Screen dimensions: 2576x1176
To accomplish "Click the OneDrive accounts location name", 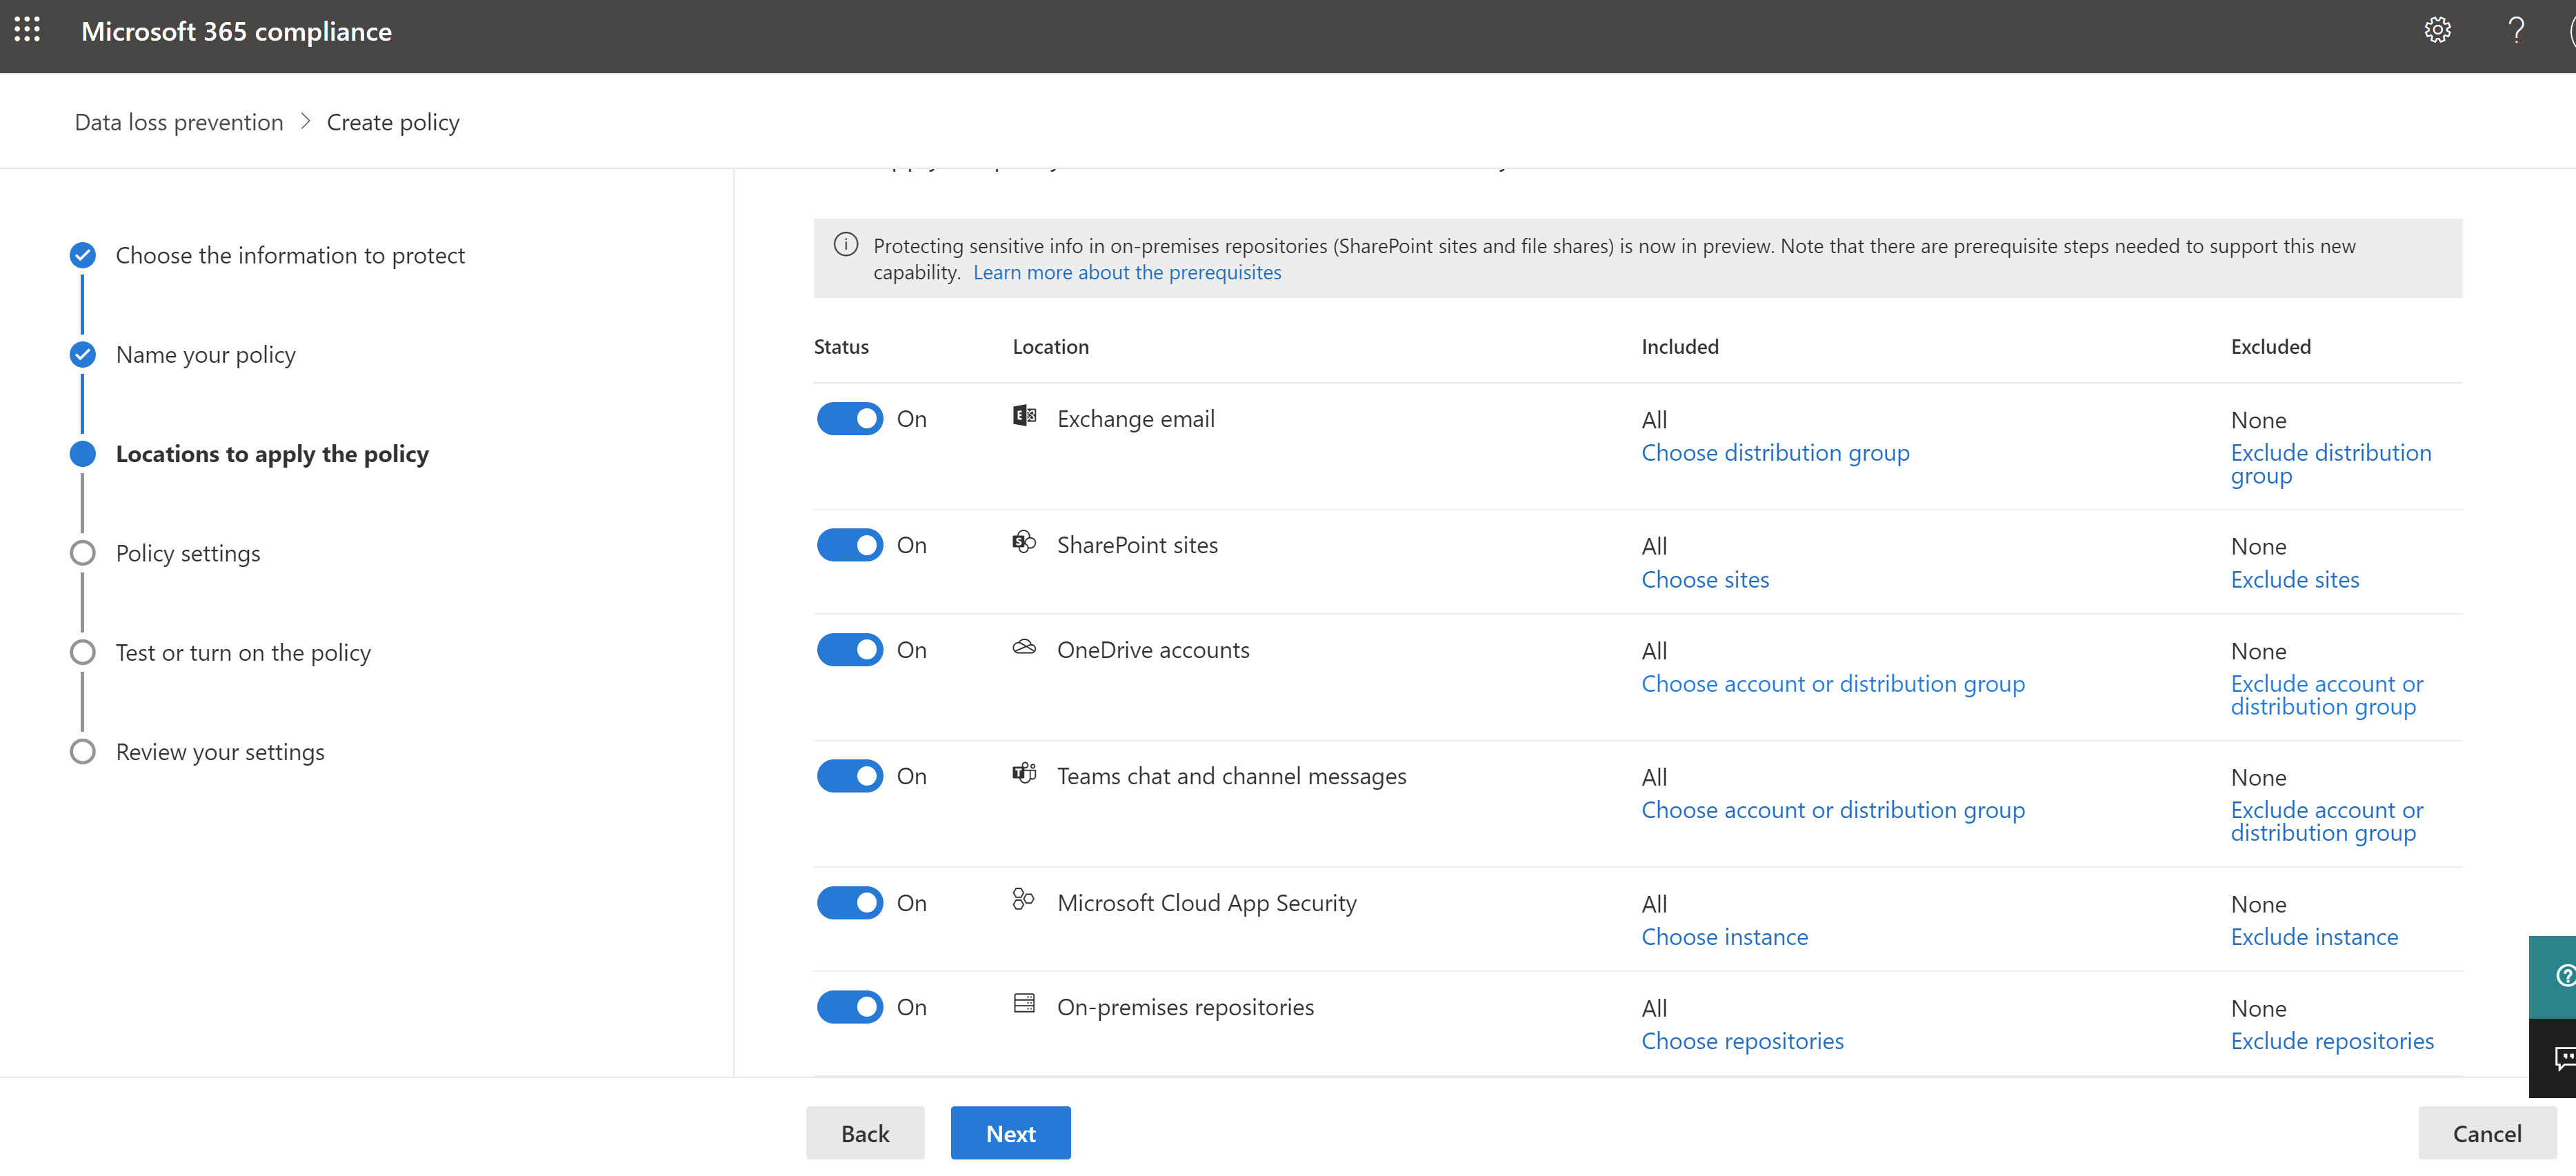I will pyautogui.click(x=1153, y=650).
